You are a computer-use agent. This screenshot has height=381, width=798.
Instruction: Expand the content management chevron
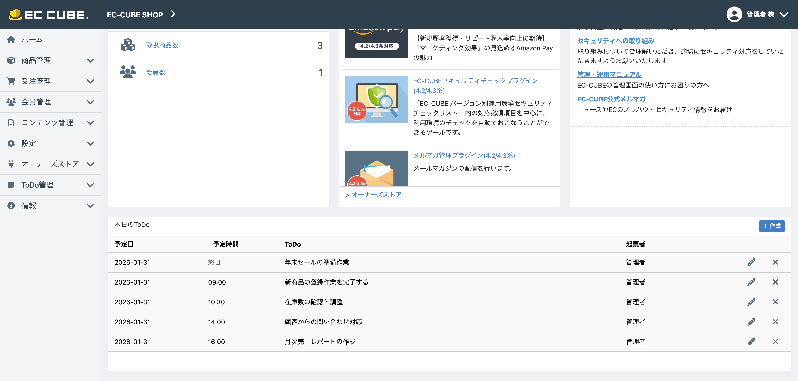coord(91,123)
